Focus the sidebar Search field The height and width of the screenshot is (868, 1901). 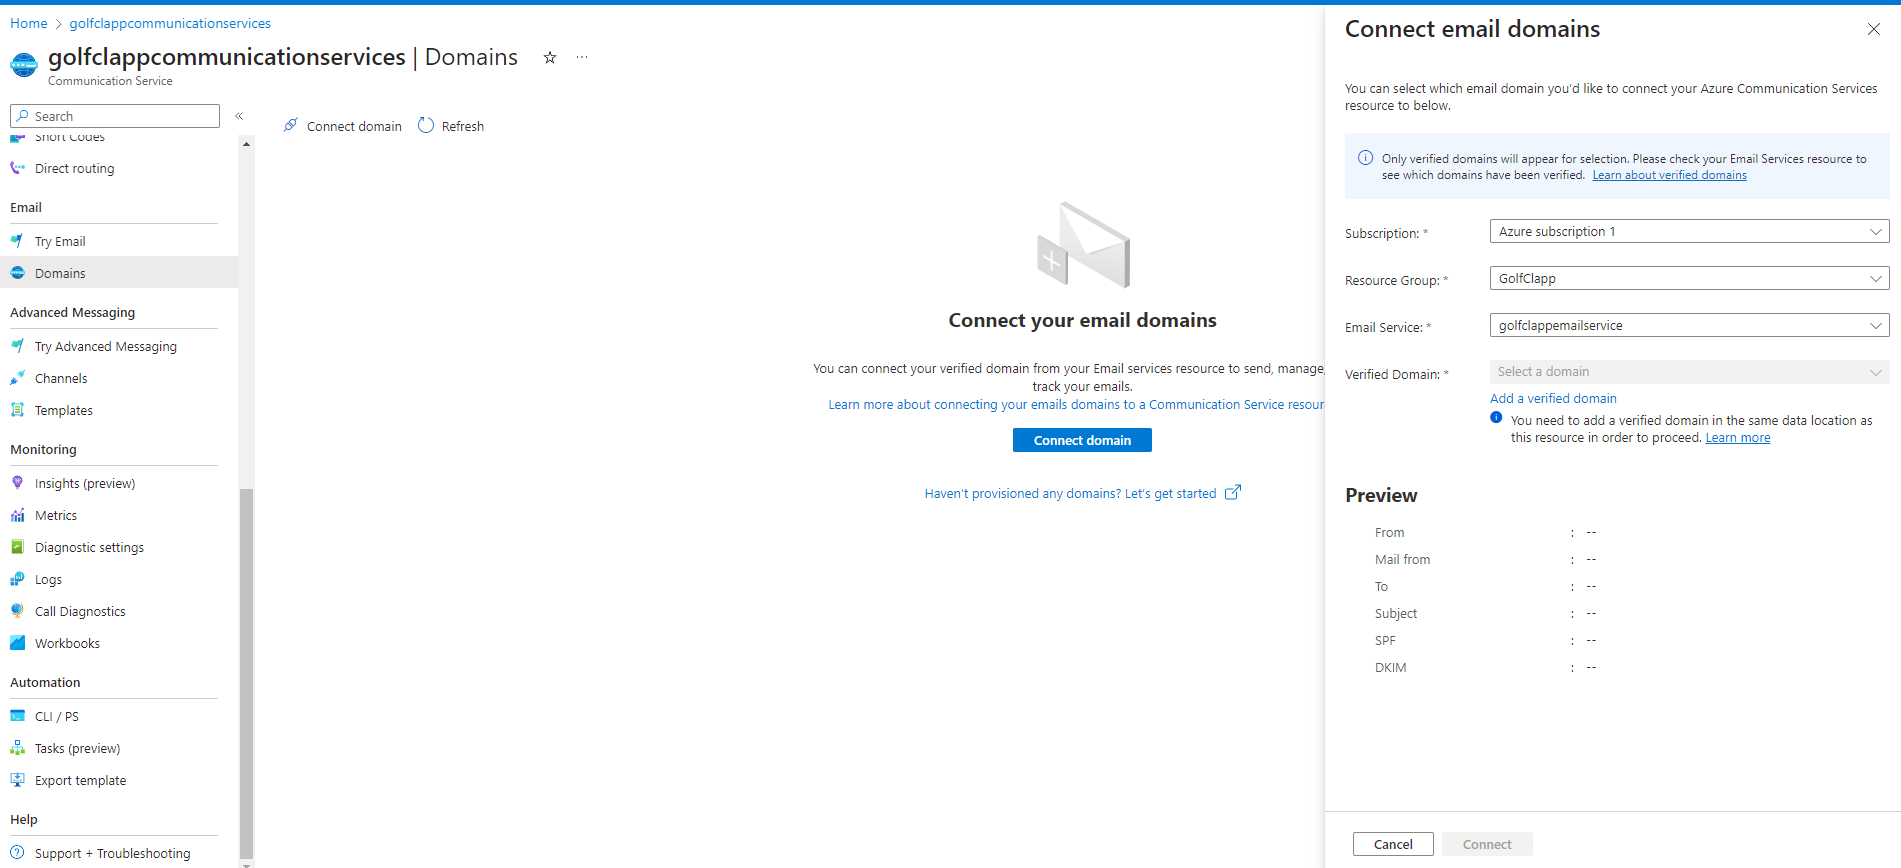tap(115, 116)
